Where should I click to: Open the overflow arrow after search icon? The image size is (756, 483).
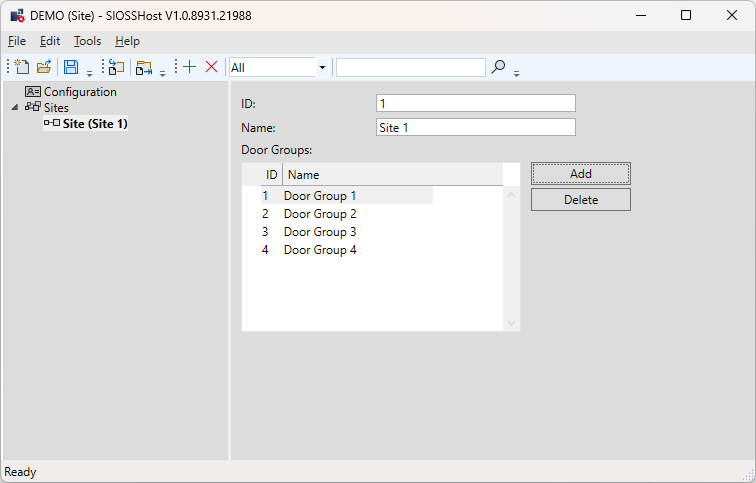click(x=516, y=72)
